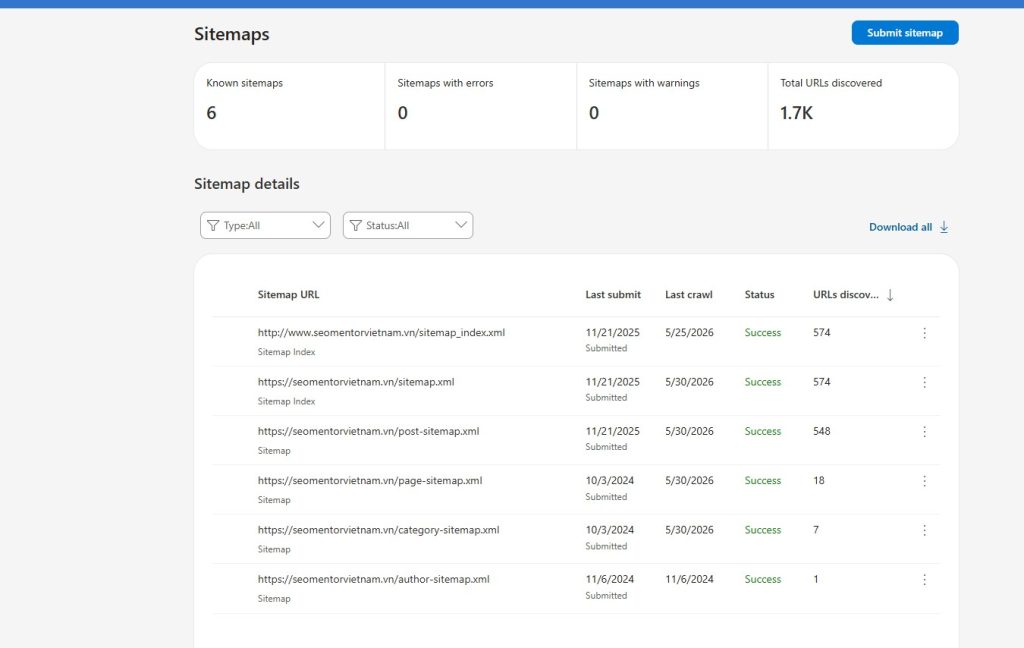Open the Type:All filter dropdown

click(265, 225)
